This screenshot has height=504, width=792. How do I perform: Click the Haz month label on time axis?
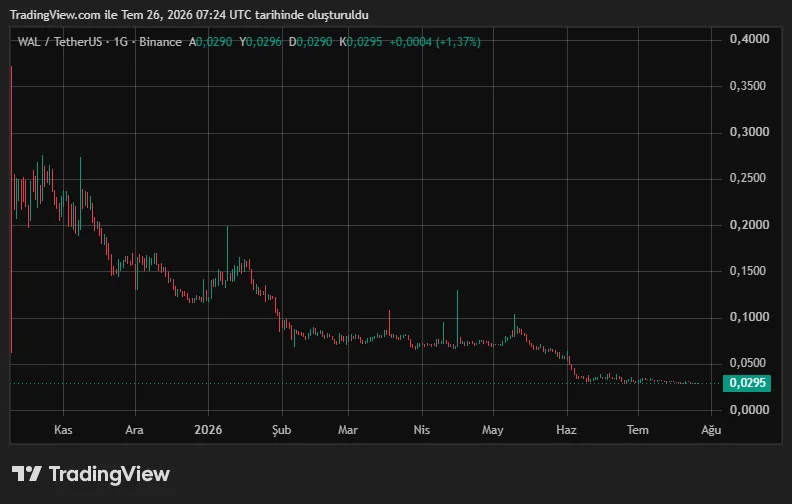click(x=566, y=430)
